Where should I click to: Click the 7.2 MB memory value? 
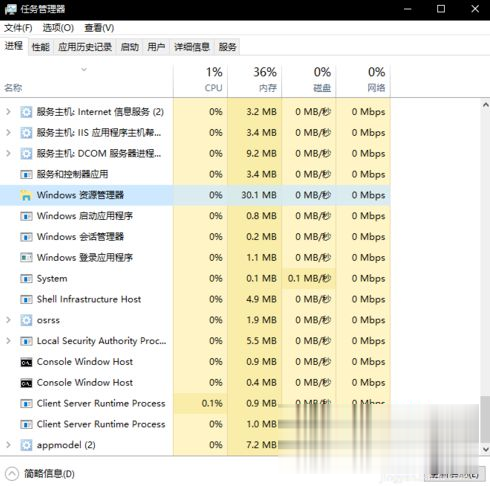tap(262, 445)
